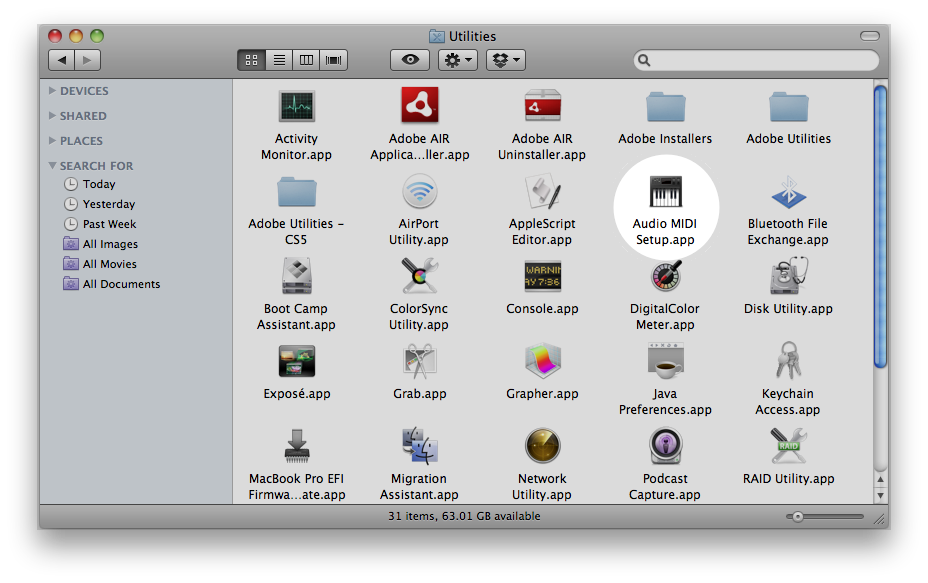Viewport: 928px width, 583px height.
Task: Collapse the SEARCH FOR sidebar section
Action: pos(52,166)
